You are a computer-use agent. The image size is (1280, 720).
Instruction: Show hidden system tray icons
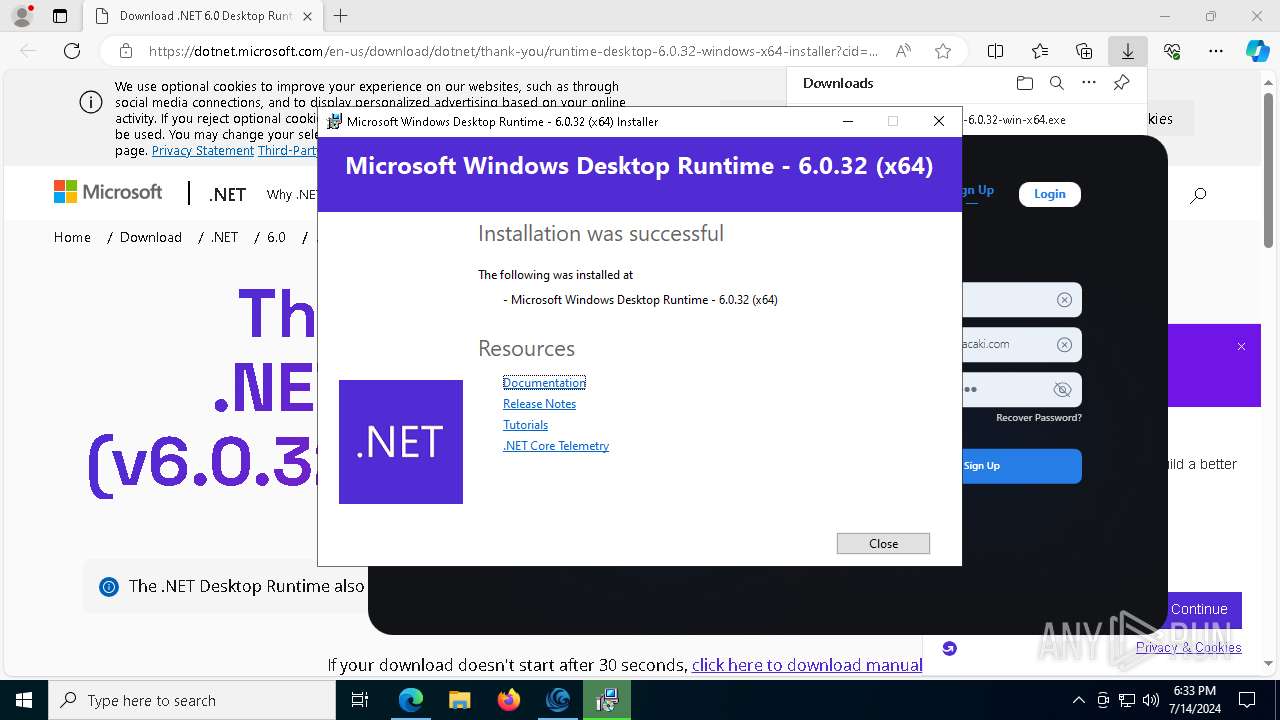[1078, 700]
